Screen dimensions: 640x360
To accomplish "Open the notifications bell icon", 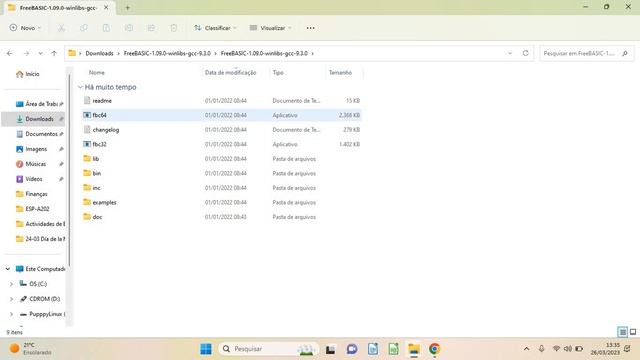I will point(627,349).
